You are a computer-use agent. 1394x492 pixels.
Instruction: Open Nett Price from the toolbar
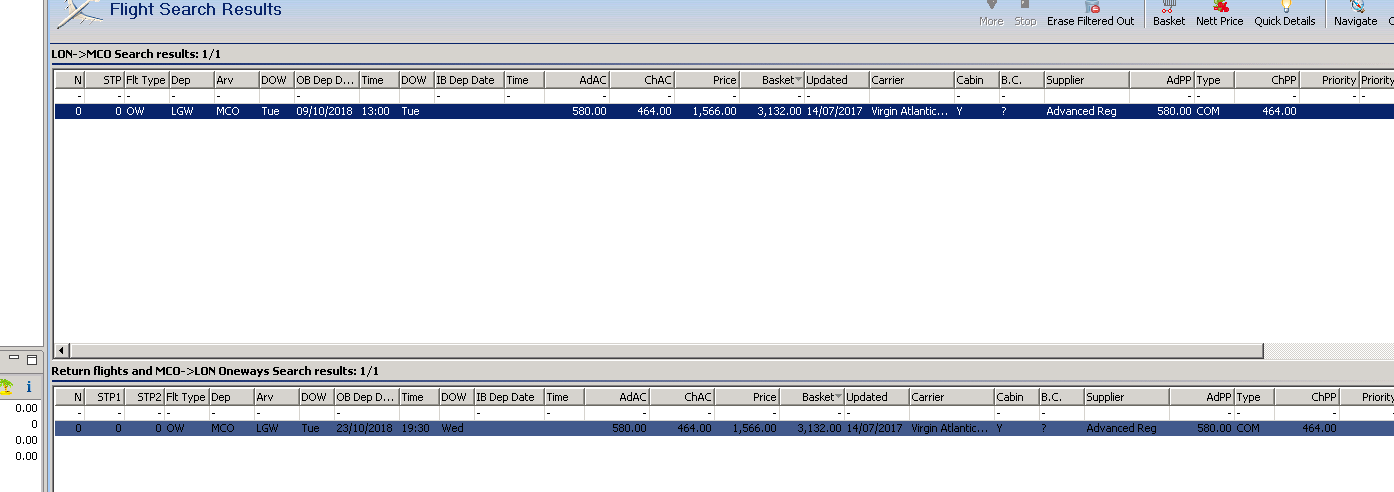pyautogui.click(x=1220, y=13)
